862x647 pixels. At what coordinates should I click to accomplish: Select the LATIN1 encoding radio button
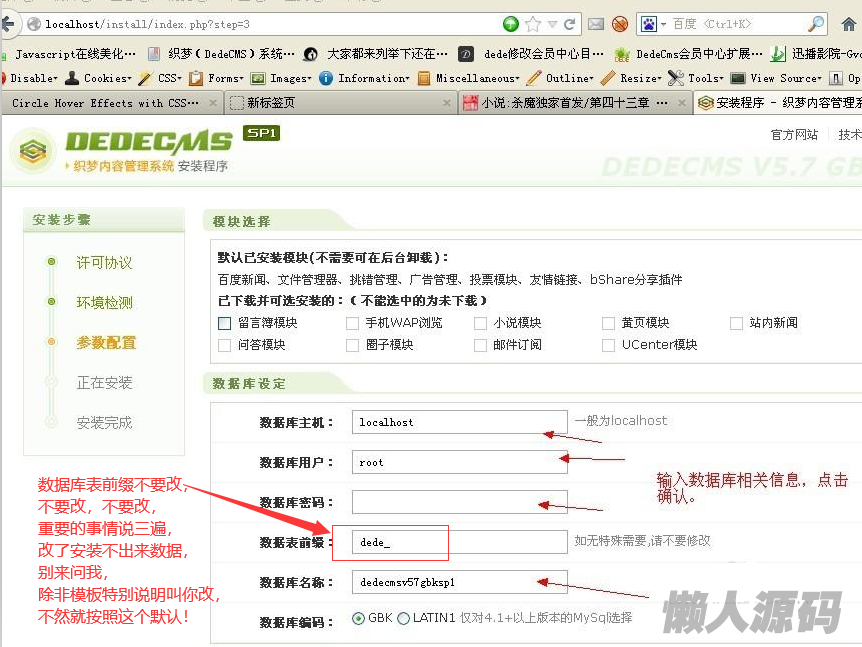click(404, 618)
